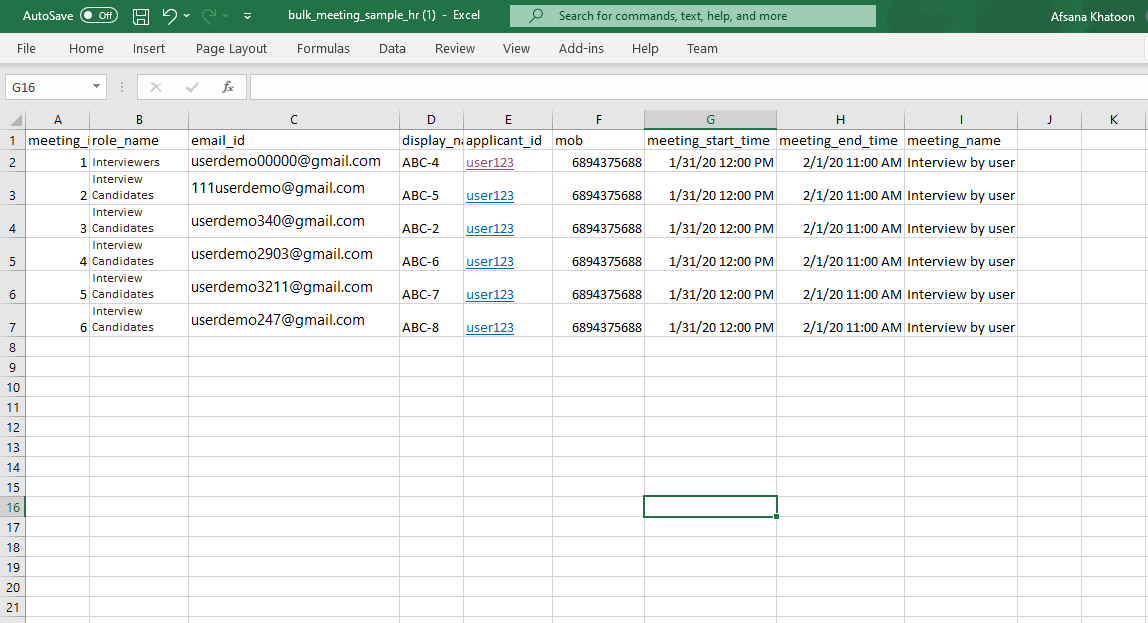The image size is (1148, 623).
Task: Click the Insert Function fx icon
Action: tap(228, 87)
